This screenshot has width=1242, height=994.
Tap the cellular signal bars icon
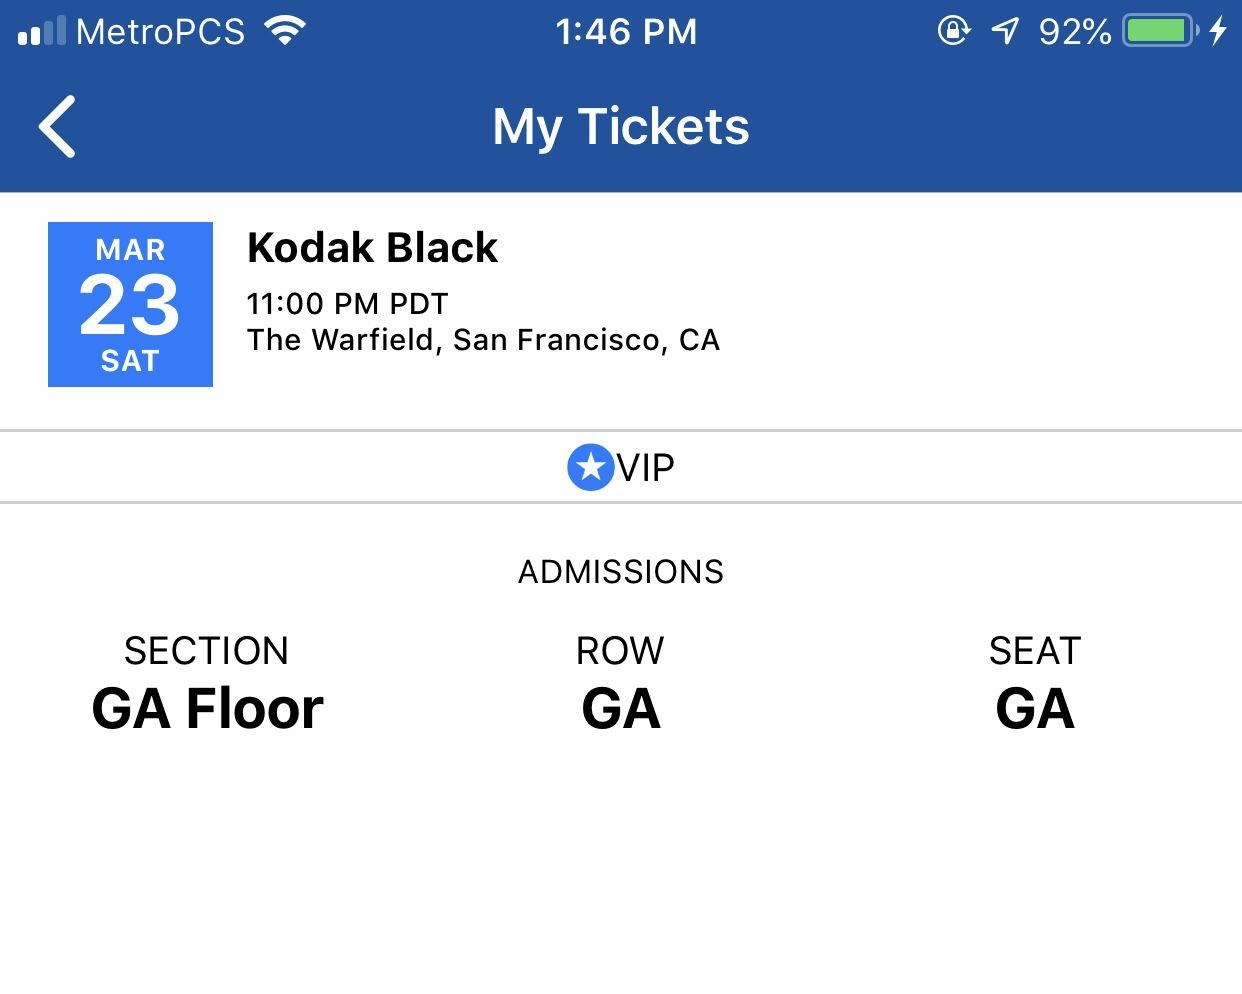tap(42, 32)
